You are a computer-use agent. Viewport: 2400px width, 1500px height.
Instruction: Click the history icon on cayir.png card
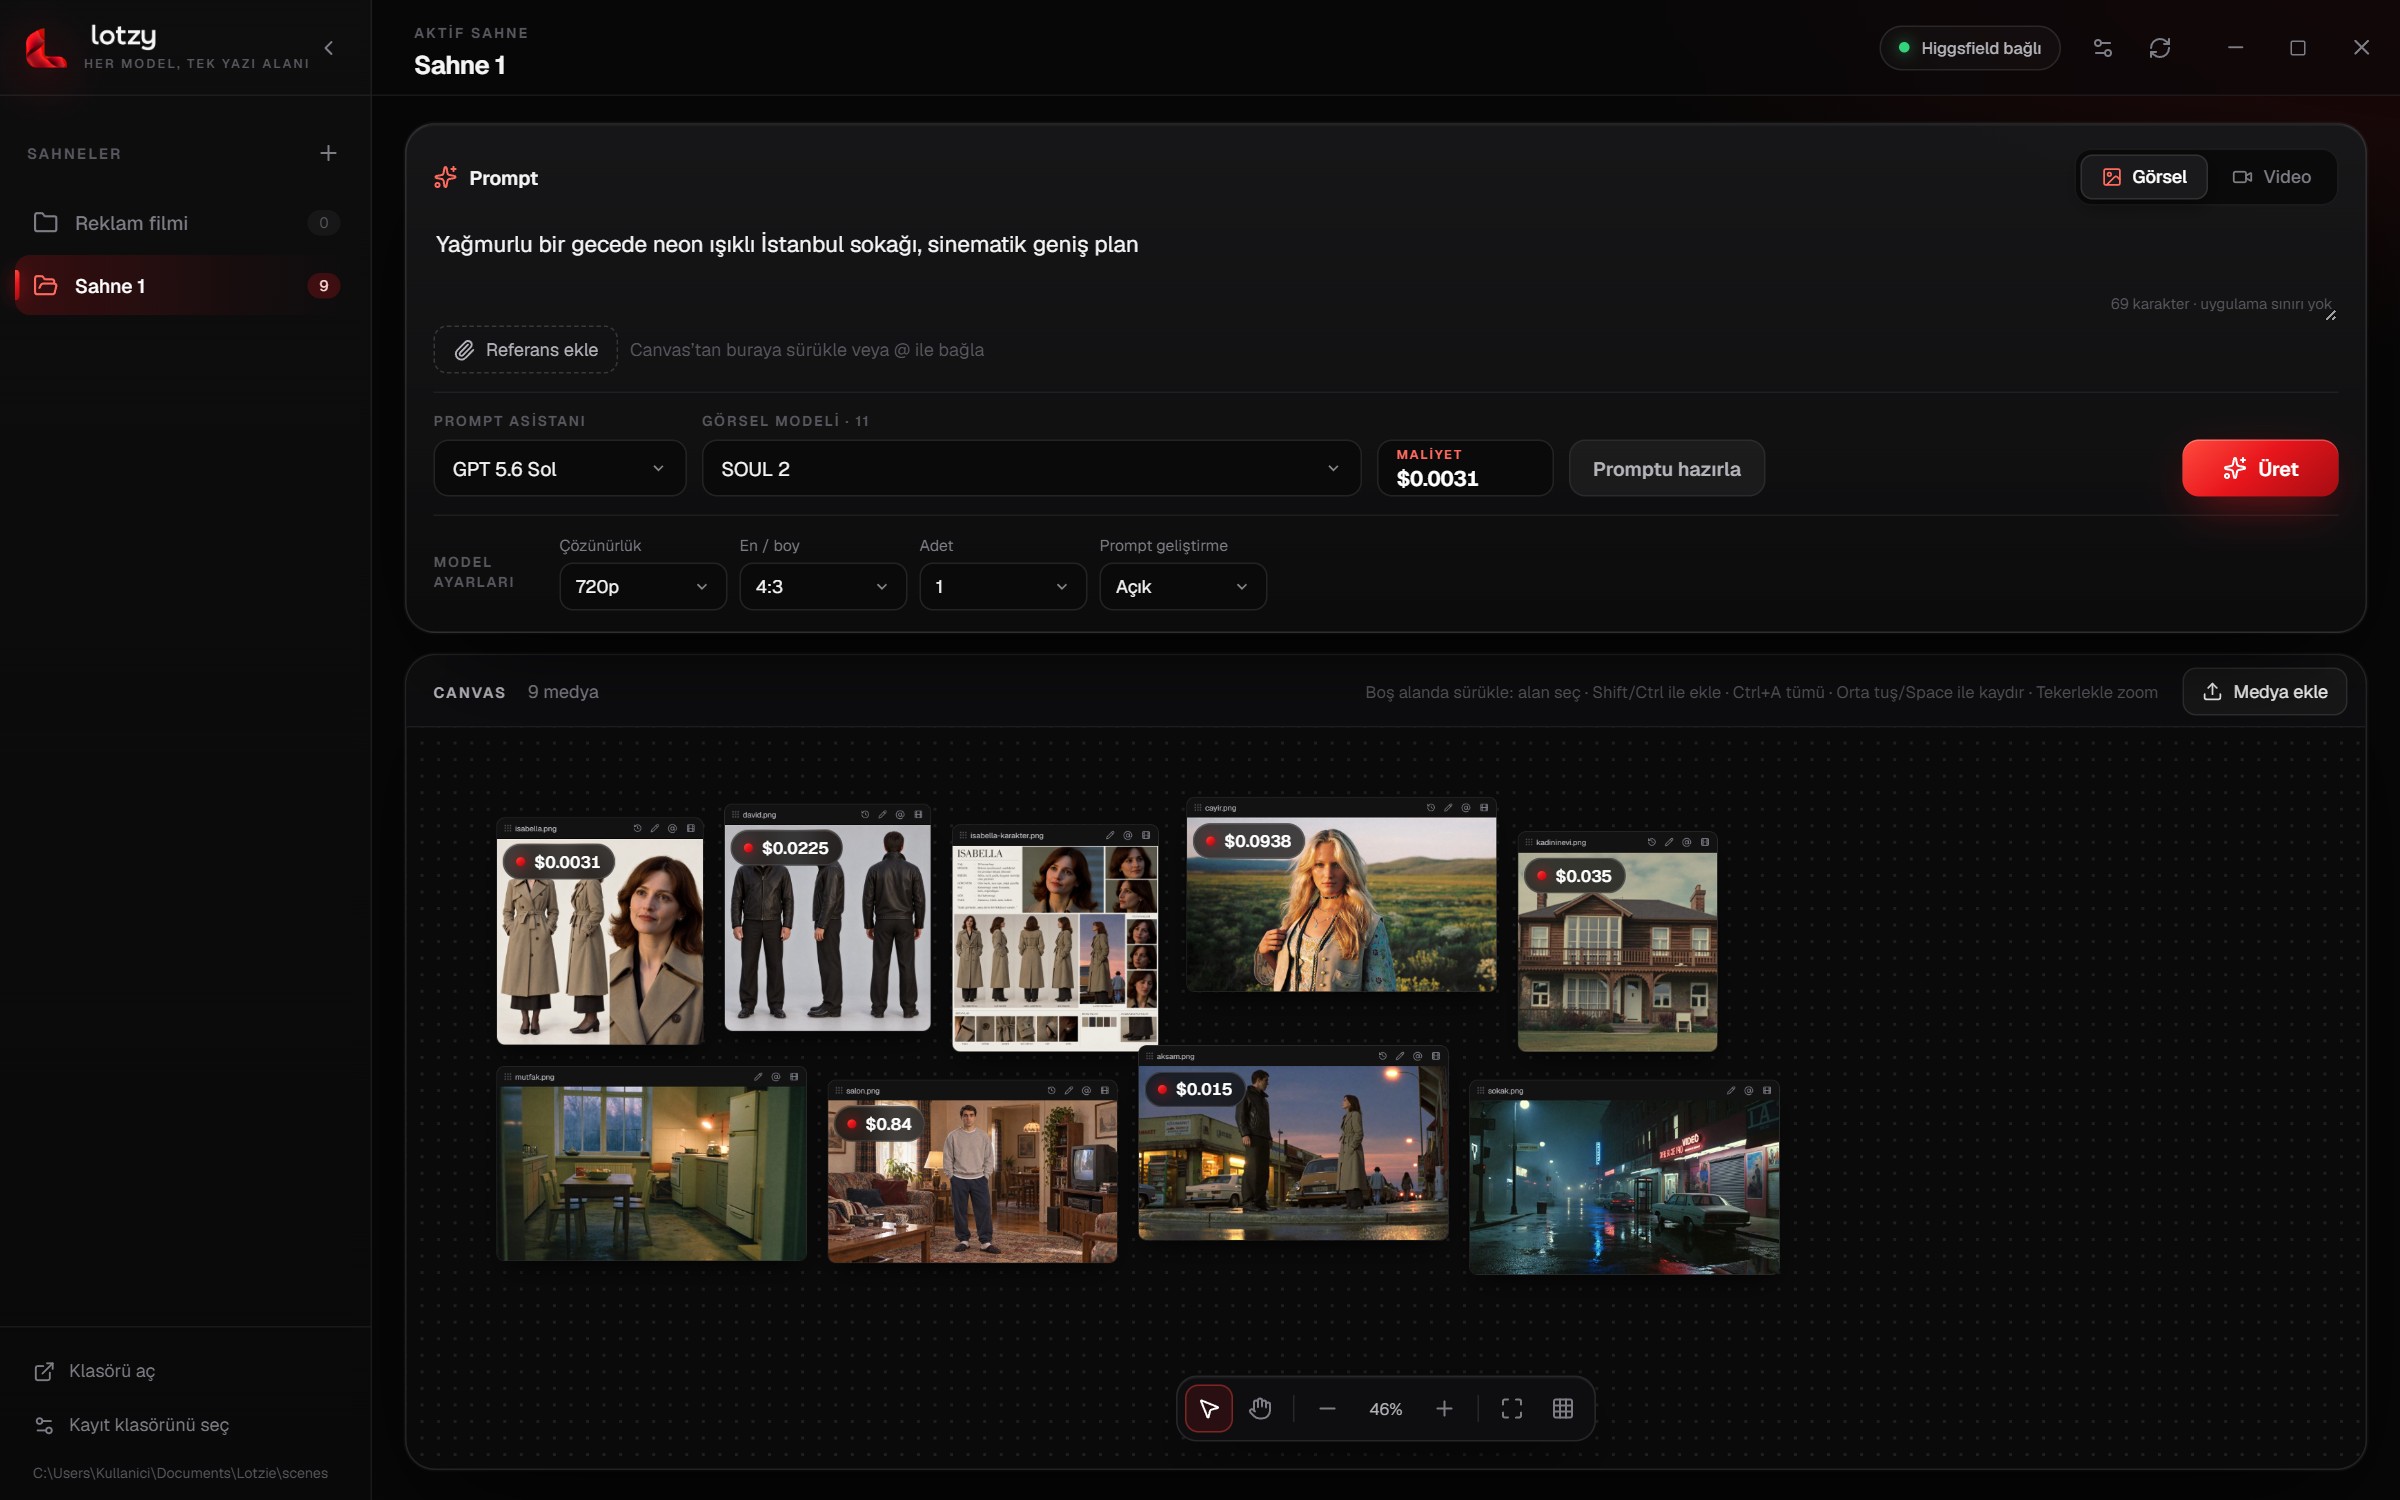coord(1431,807)
